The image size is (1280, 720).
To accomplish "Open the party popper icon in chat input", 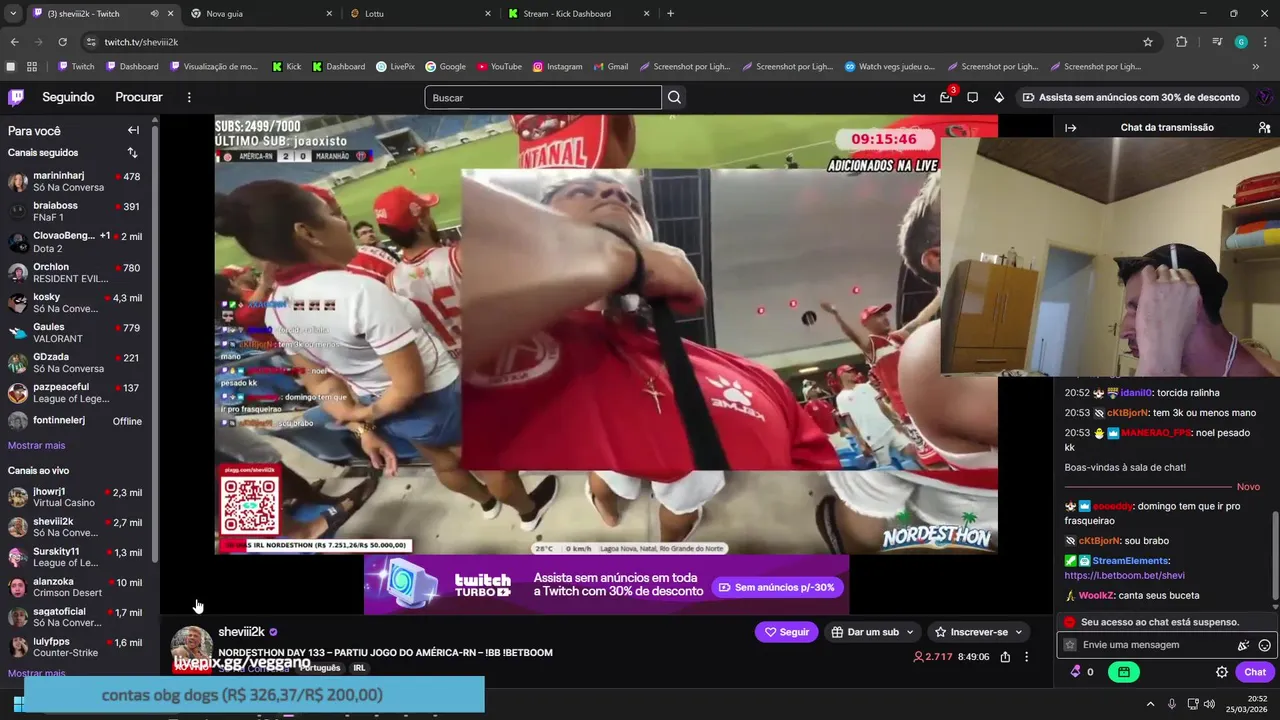I will point(1243,645).
